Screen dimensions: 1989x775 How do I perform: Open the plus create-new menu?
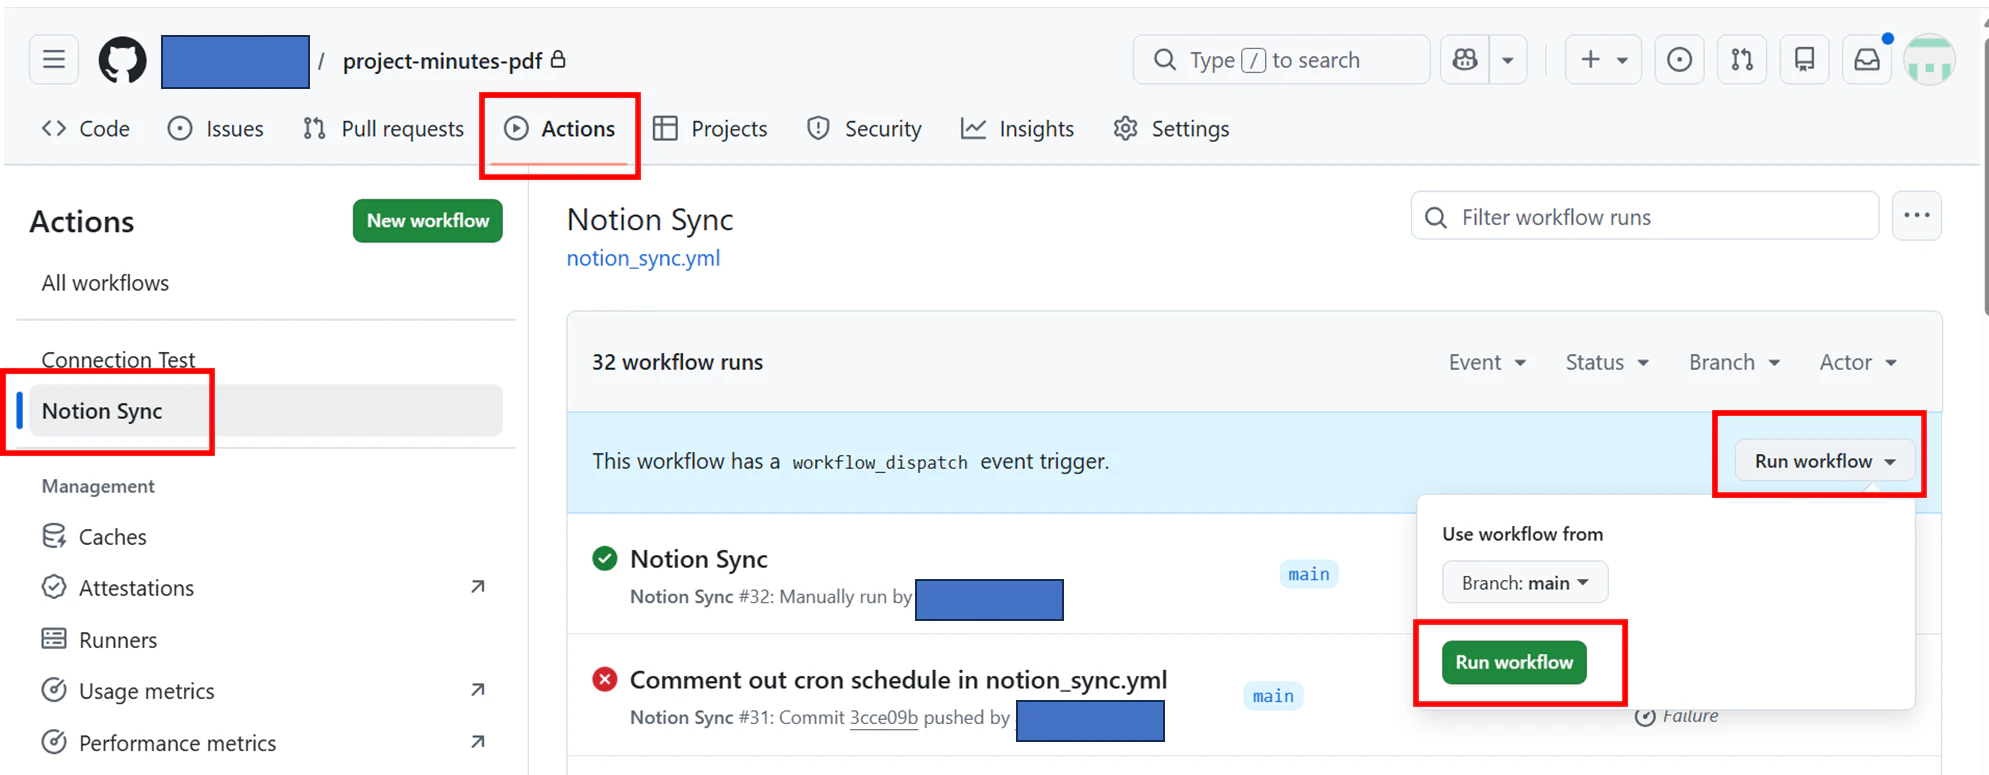(1603, 60)
